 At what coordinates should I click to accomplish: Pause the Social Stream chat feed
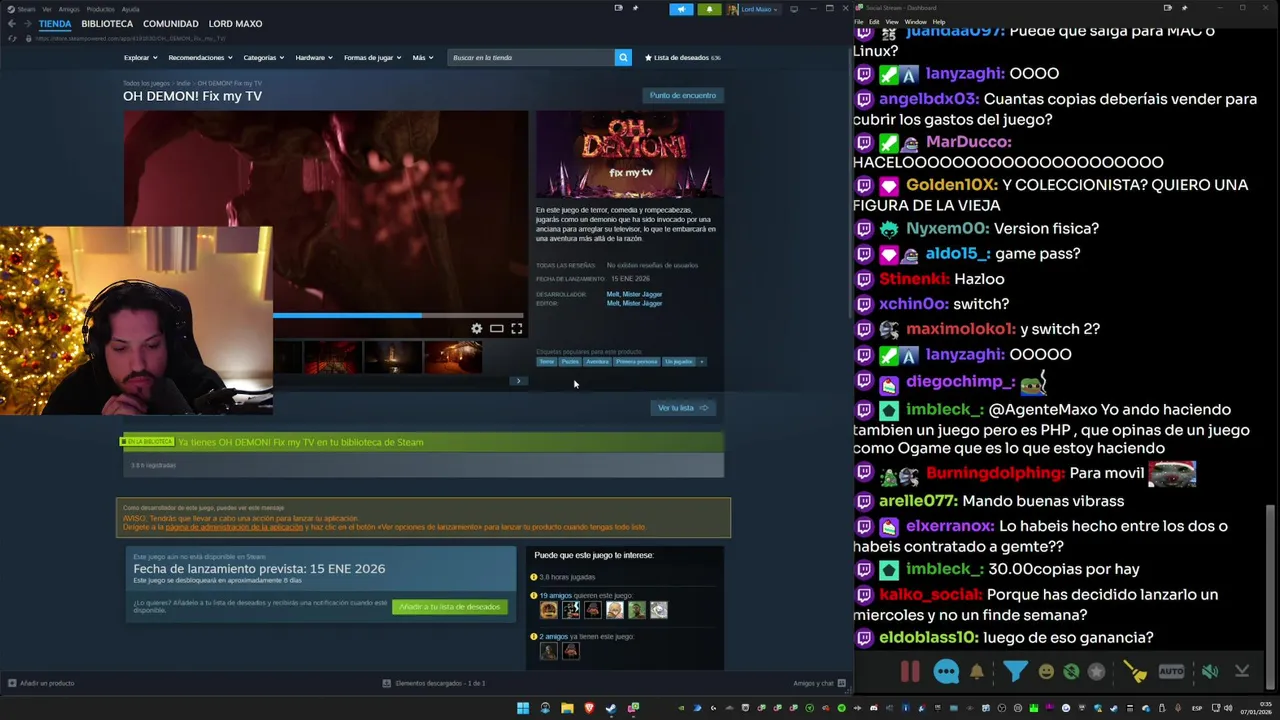pos(910,672)
